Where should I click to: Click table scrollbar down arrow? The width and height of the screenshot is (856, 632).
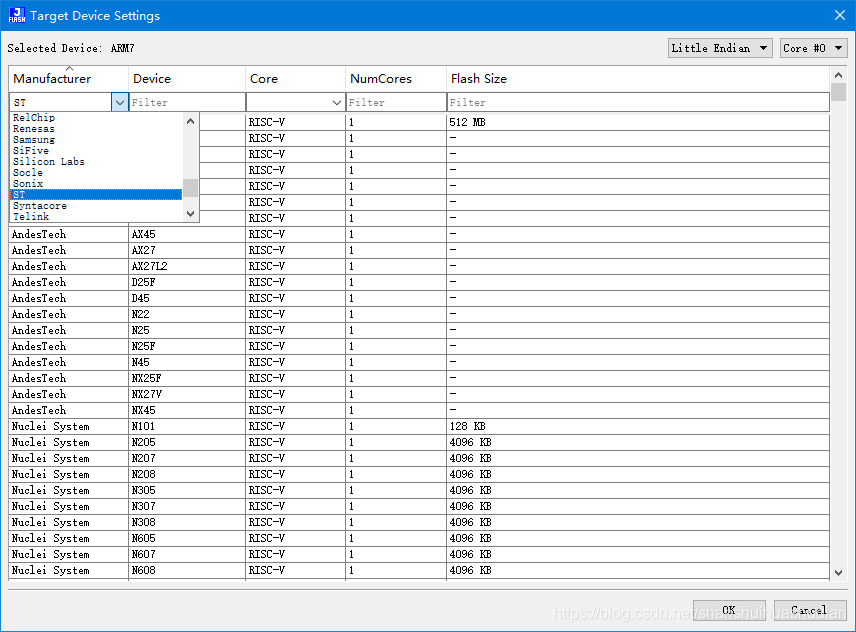839,573
